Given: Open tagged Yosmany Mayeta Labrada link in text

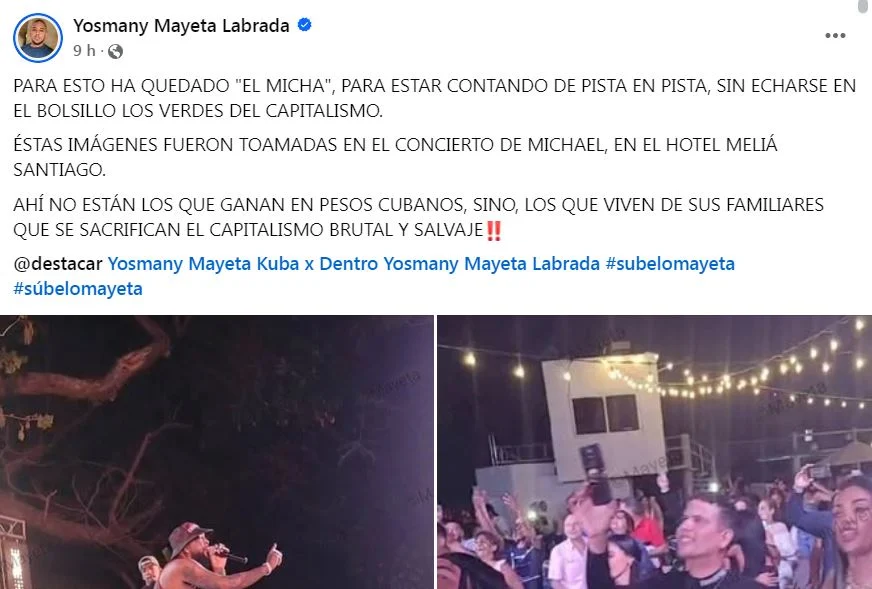Looking at the screenshot, I should (492, 264).
